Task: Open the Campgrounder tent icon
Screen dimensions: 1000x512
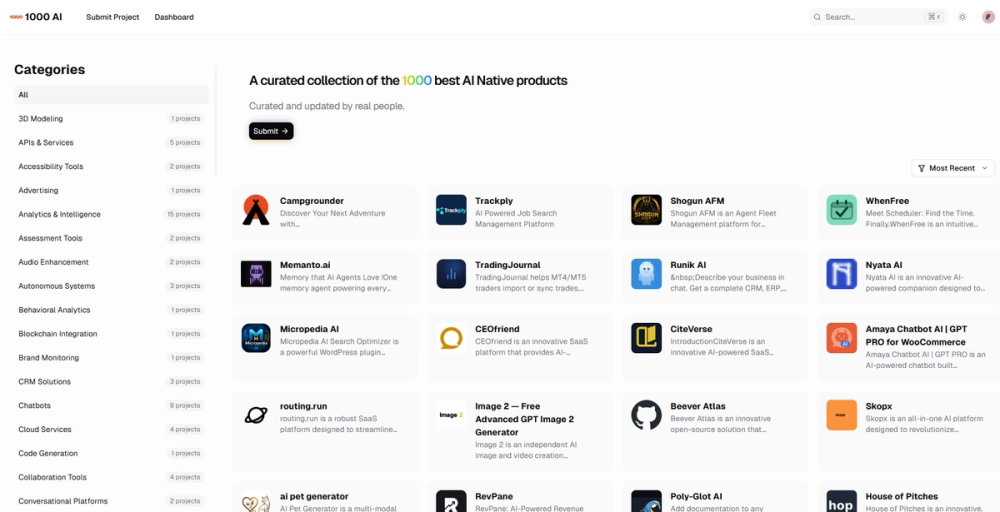Action: (256, 210)
